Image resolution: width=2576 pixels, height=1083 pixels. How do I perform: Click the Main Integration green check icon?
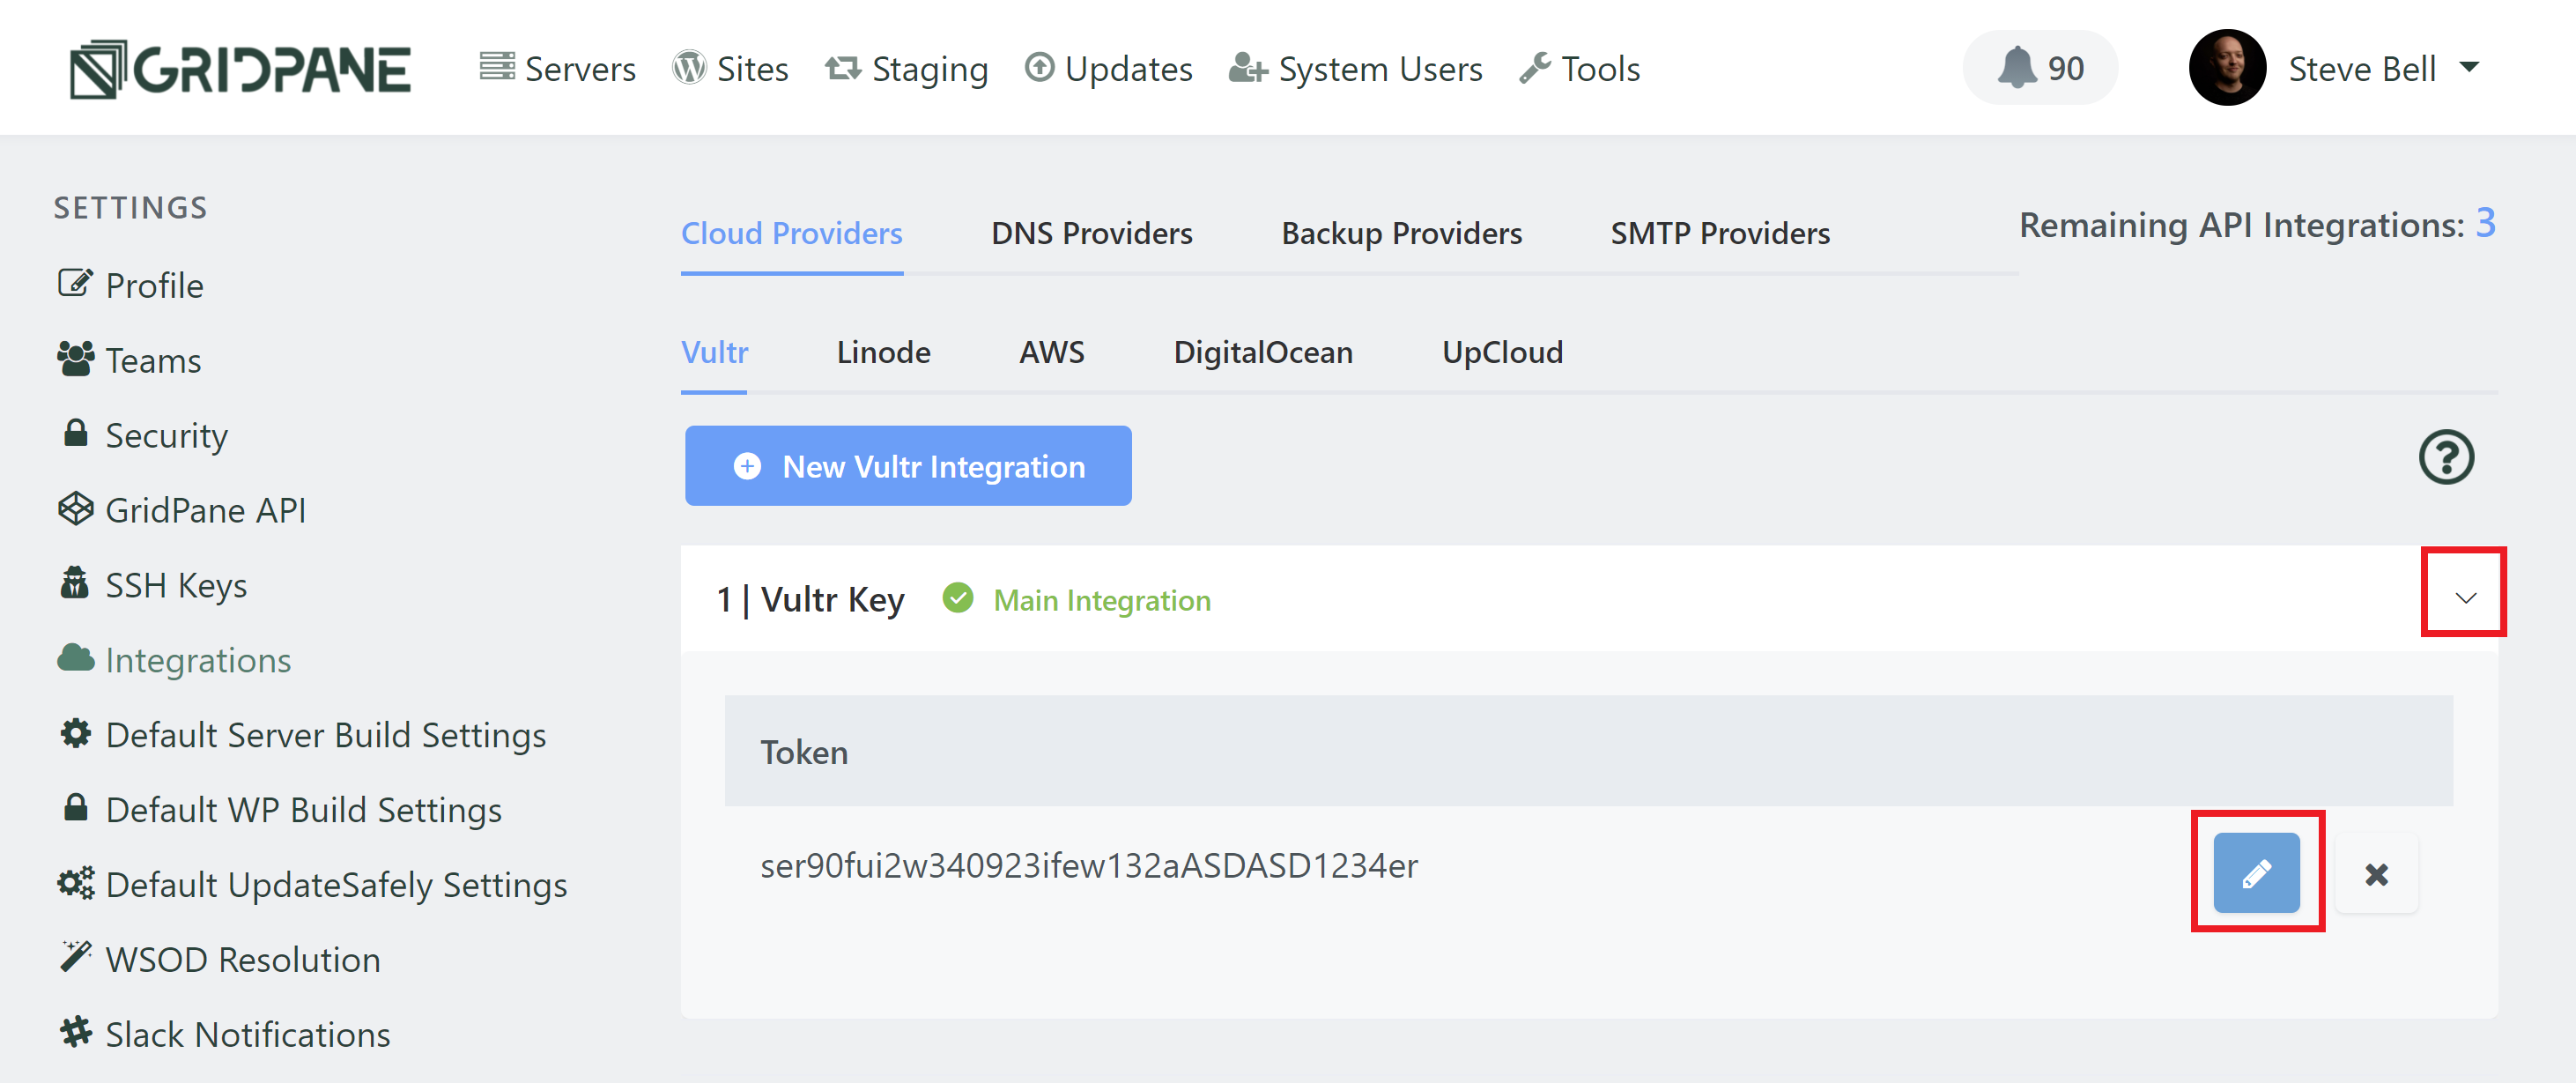click(957, 599)
